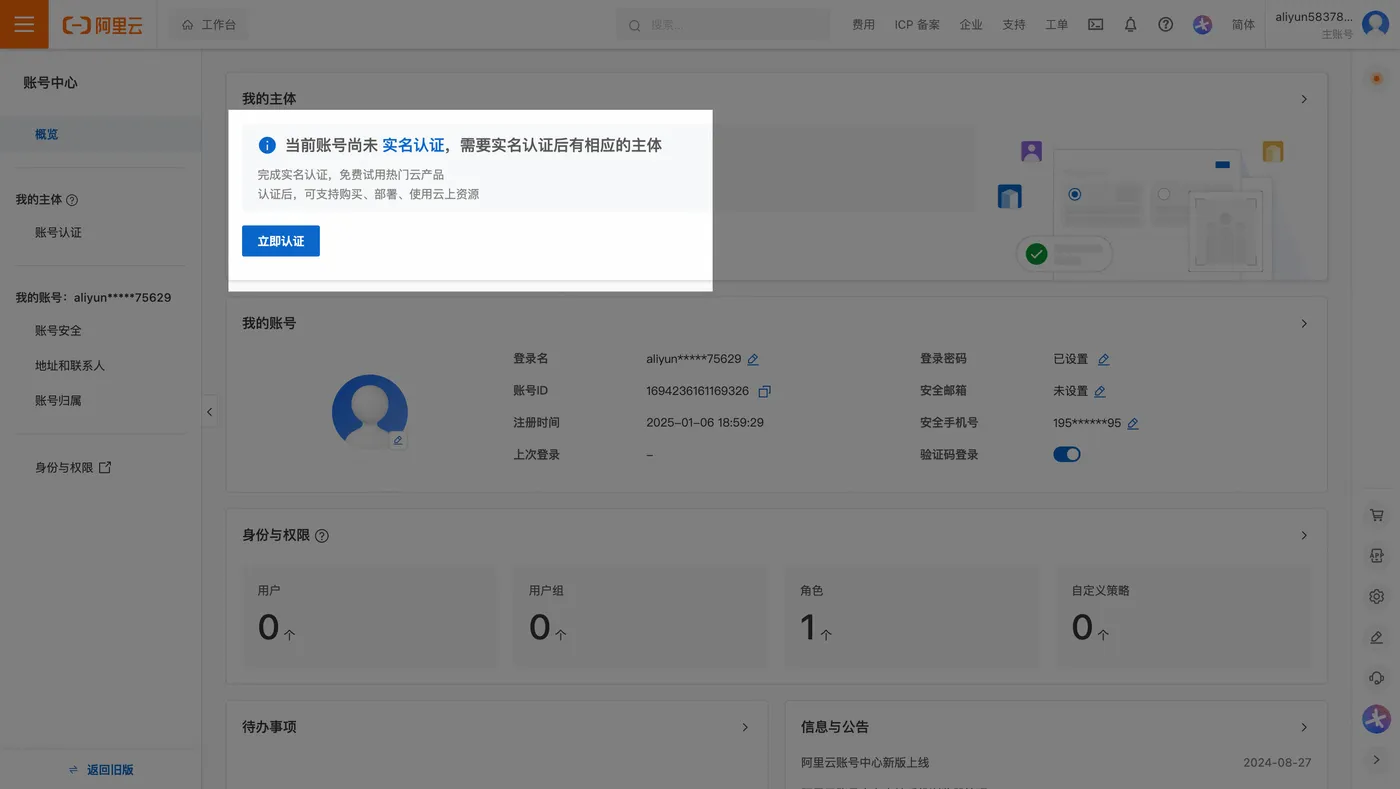Click the help icon beside 身份与权限 heading
Image resolution: width=1400 pixels, height=789 pixels.
click(322, 536)
